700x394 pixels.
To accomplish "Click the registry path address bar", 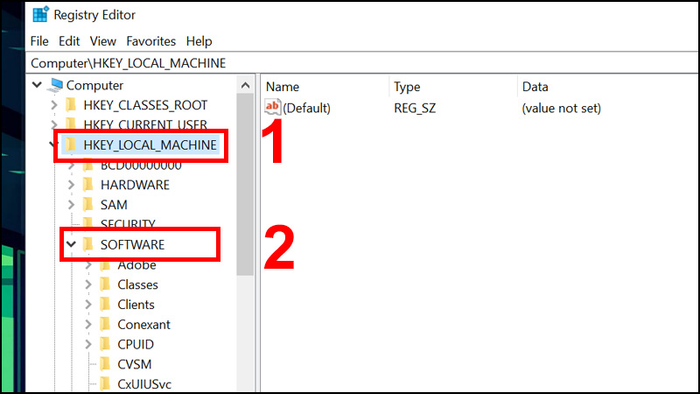I will click(362, 63).
